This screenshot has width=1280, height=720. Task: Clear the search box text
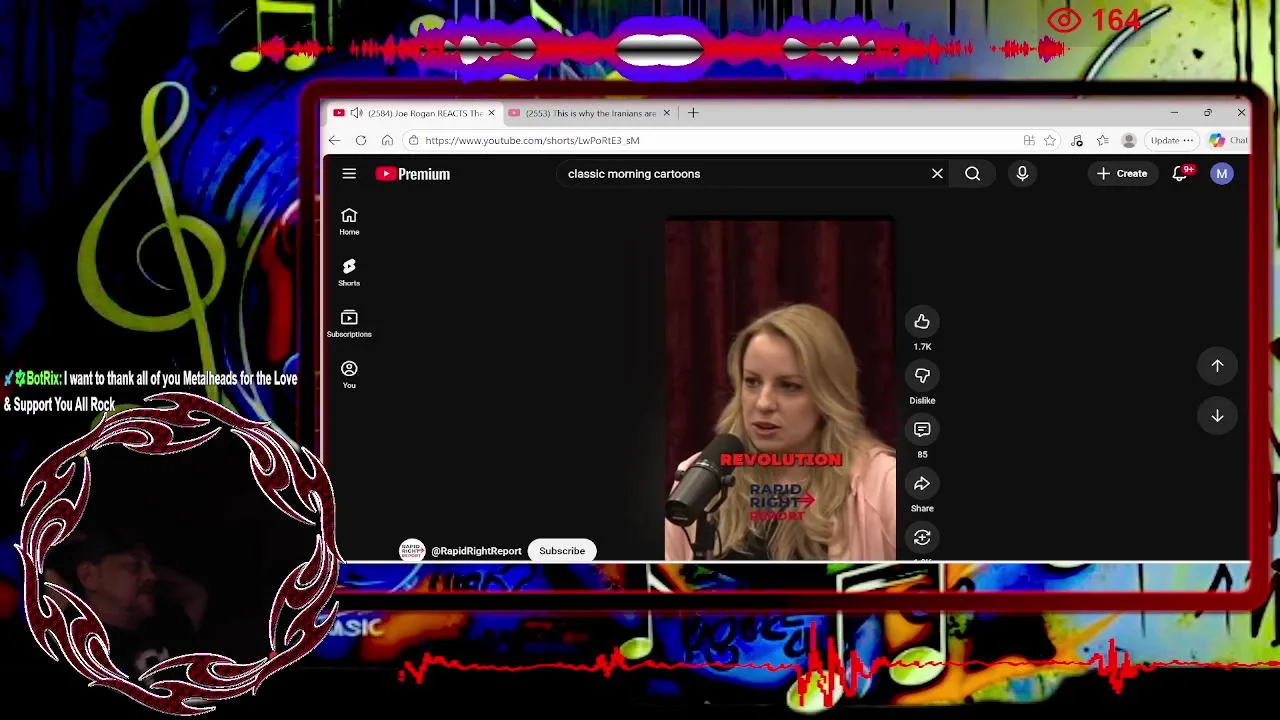point(937,174)
